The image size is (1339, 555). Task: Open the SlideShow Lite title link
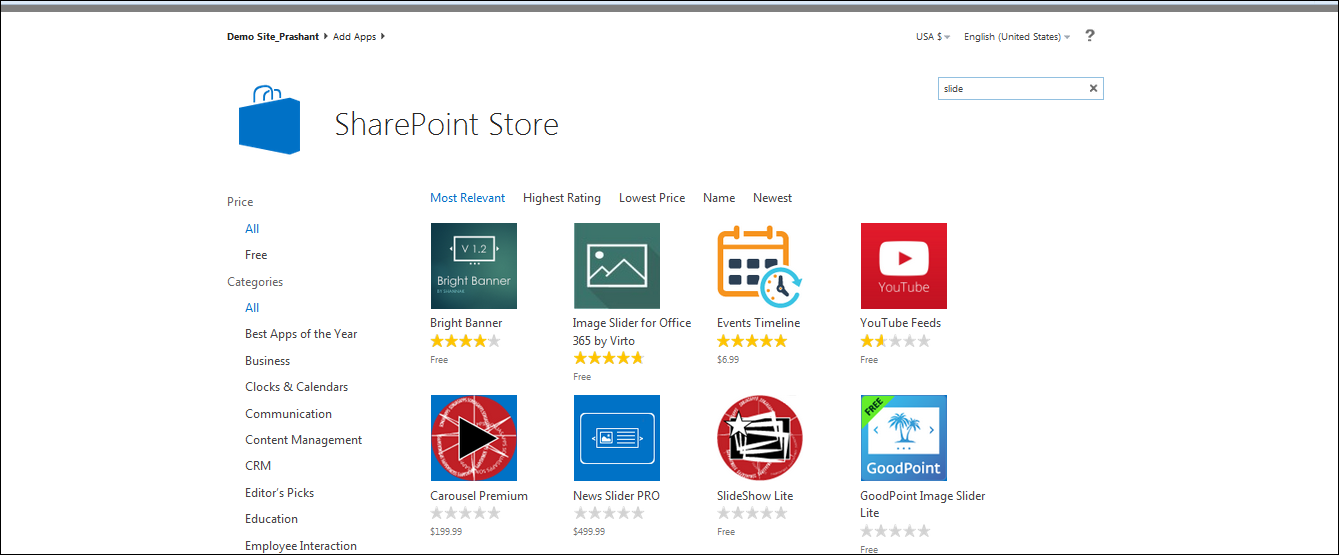tap(755, 496)
